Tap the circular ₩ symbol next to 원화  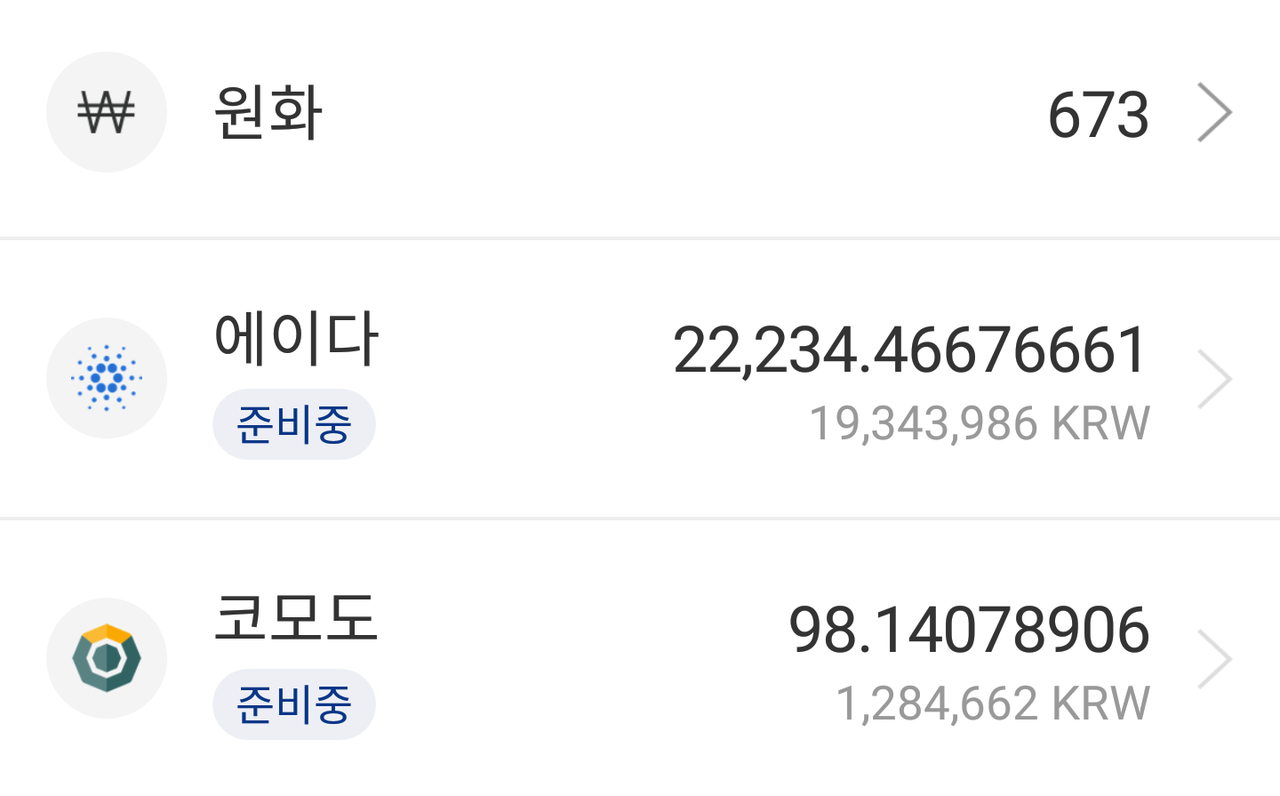pyautogui.click(x=107, y=112)
